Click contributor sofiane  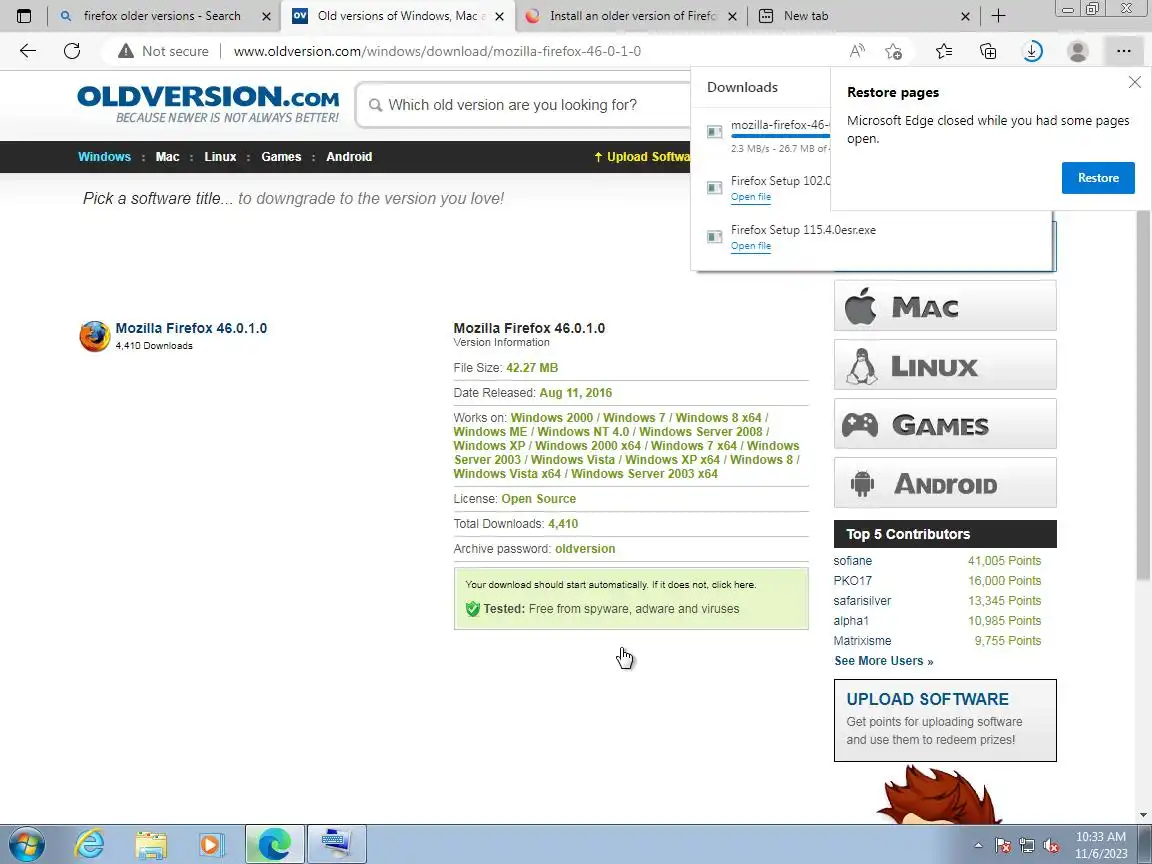pyautogui.click(x=852, y=561)
